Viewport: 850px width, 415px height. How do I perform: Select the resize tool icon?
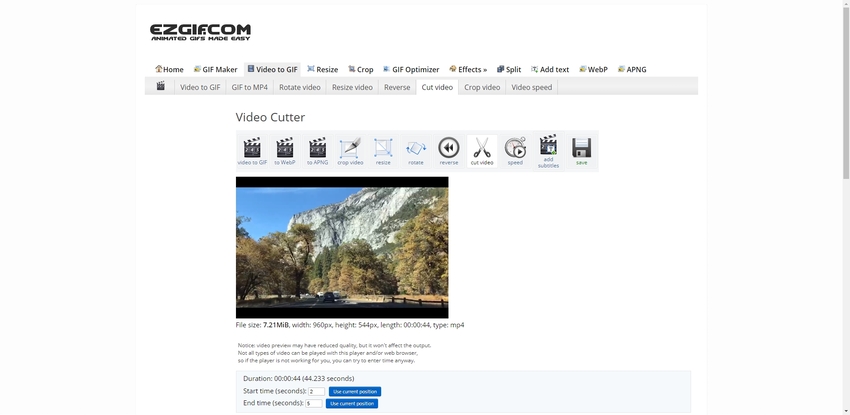tap(383, 150)
